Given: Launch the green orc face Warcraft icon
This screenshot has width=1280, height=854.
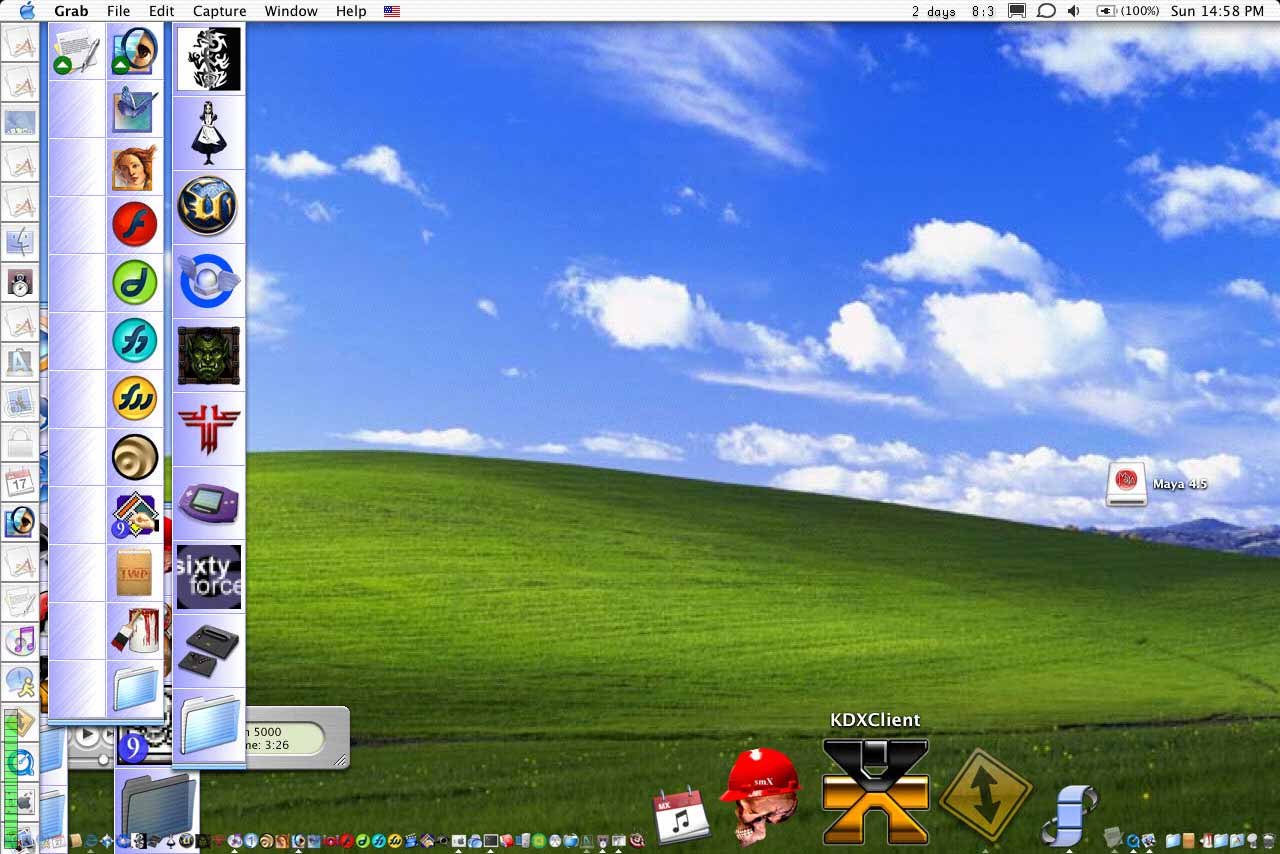Looking at the screenshot, I should click(209, 355).
